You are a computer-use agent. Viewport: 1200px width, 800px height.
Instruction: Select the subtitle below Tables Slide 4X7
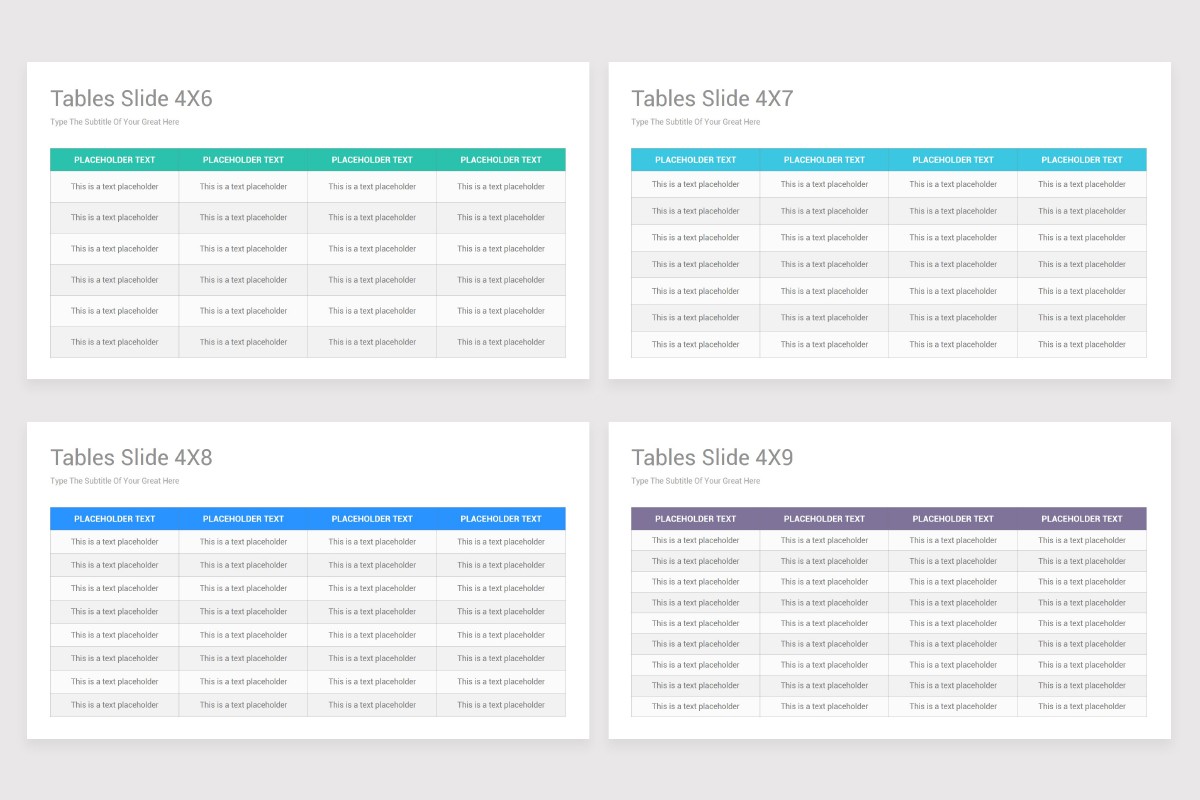(696, 122)
